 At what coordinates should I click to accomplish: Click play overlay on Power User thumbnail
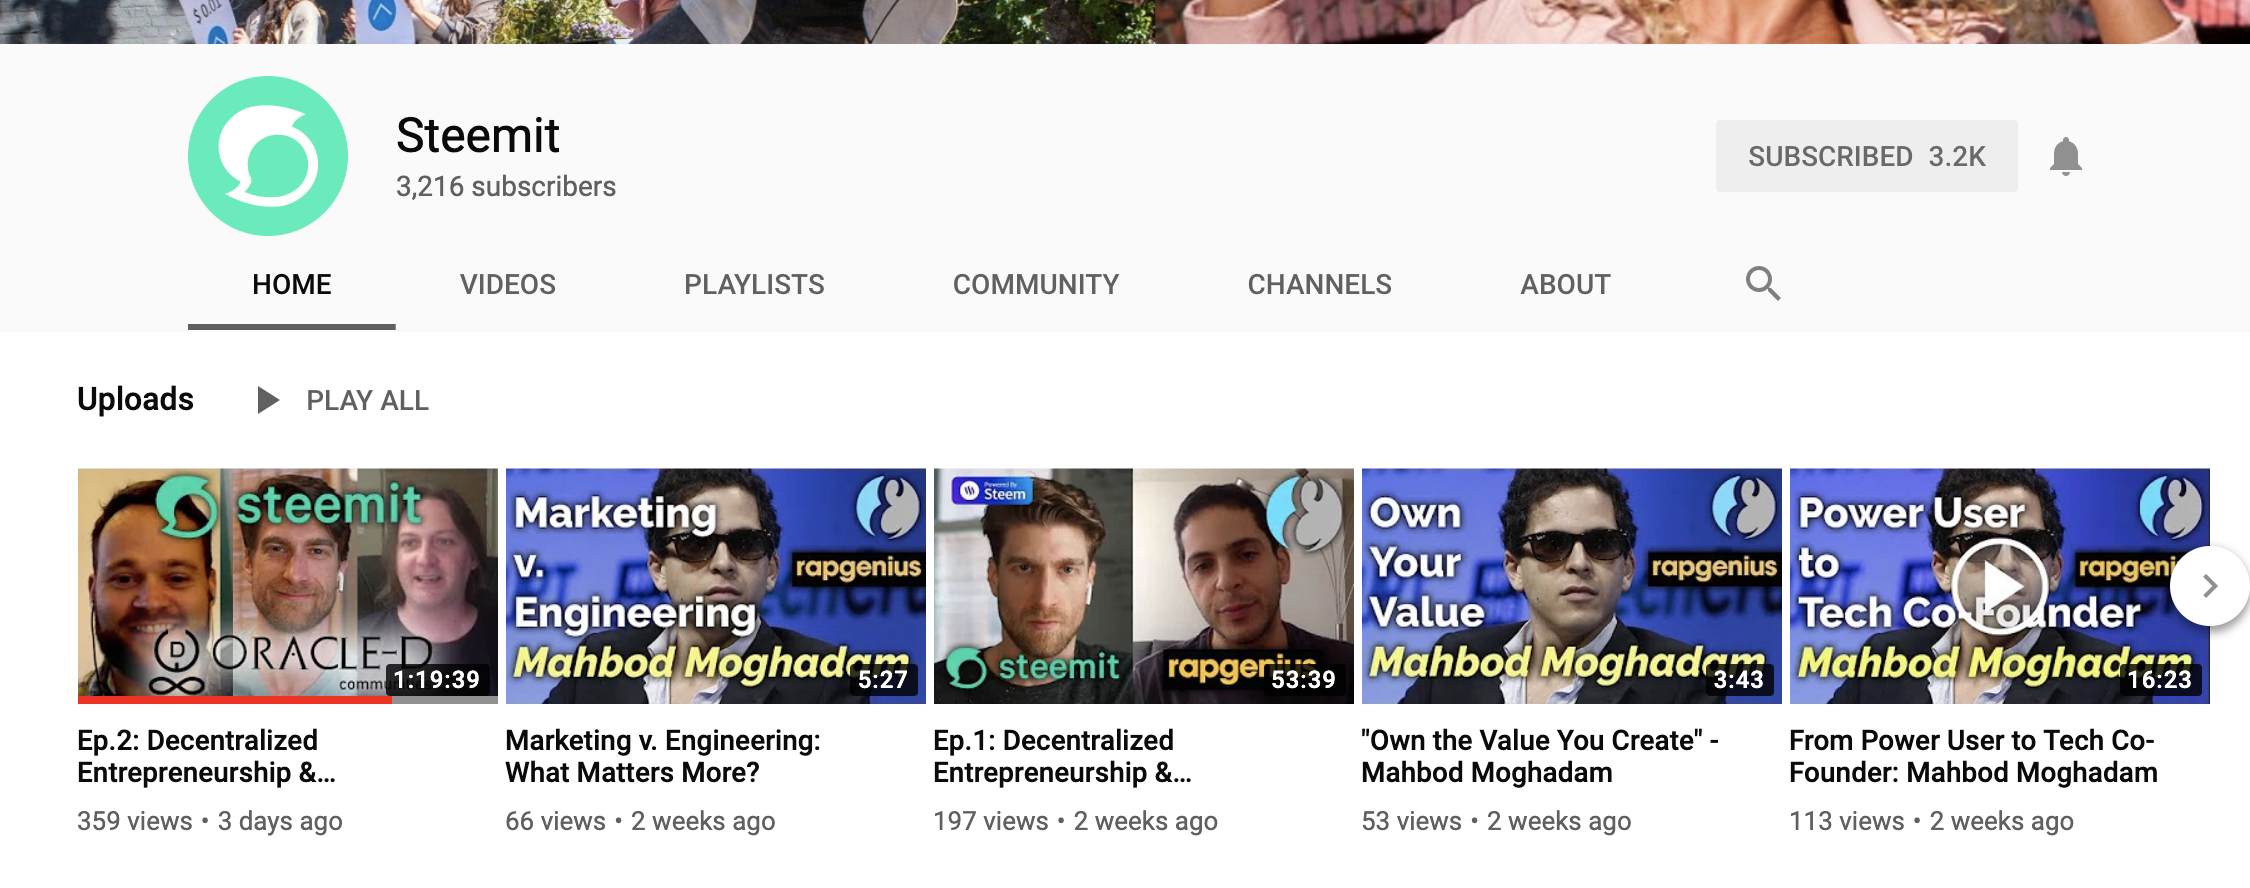2000,586
